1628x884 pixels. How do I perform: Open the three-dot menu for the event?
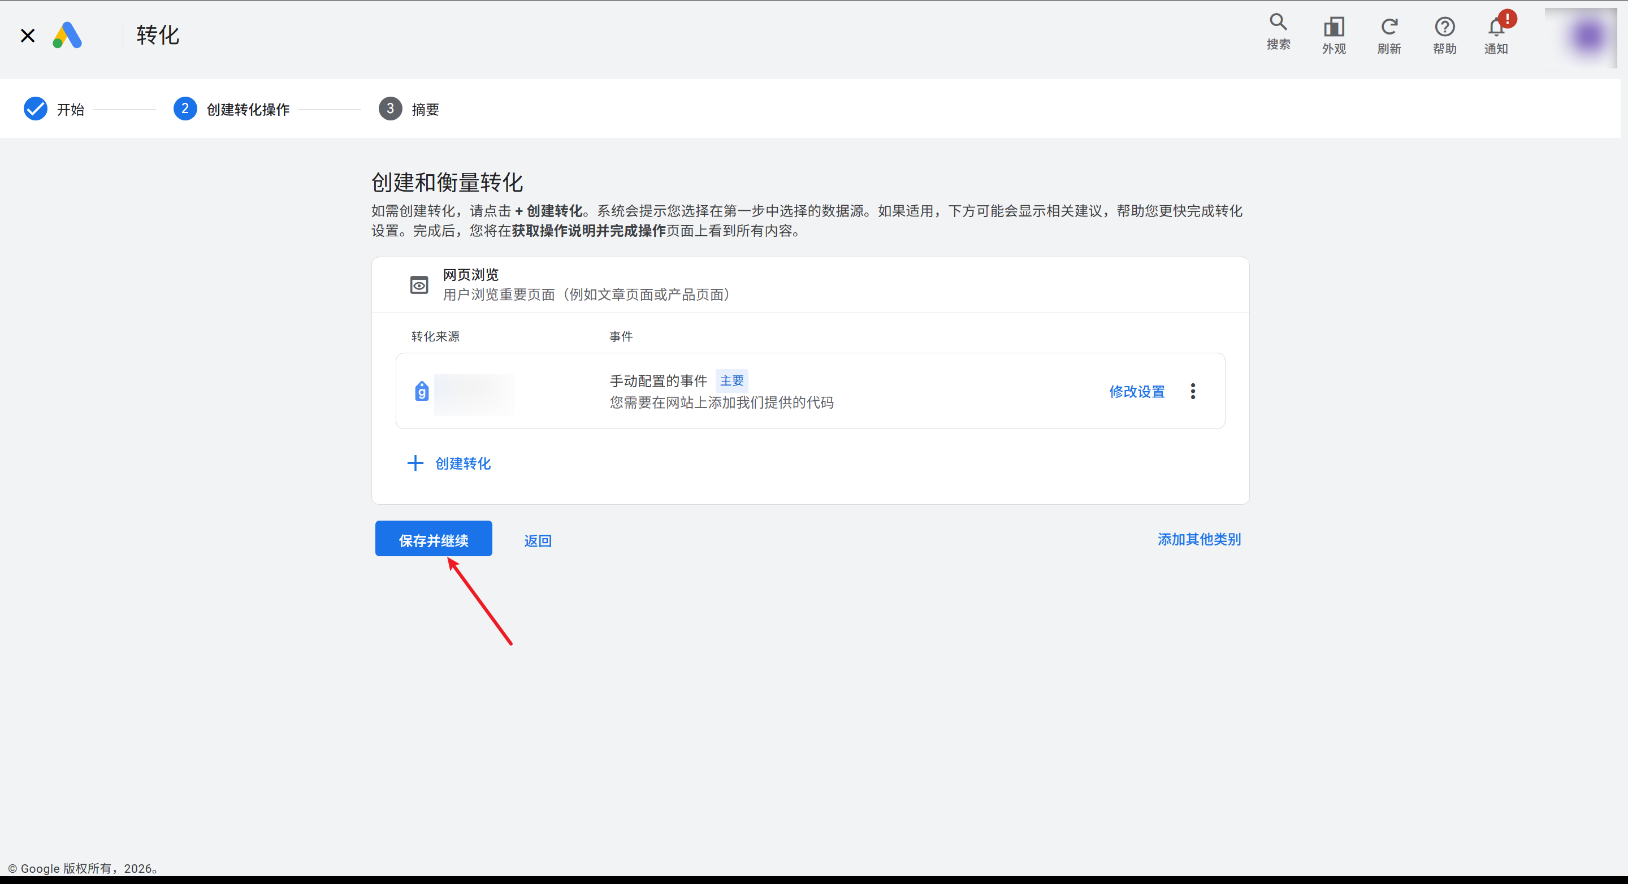(1192, 391)
